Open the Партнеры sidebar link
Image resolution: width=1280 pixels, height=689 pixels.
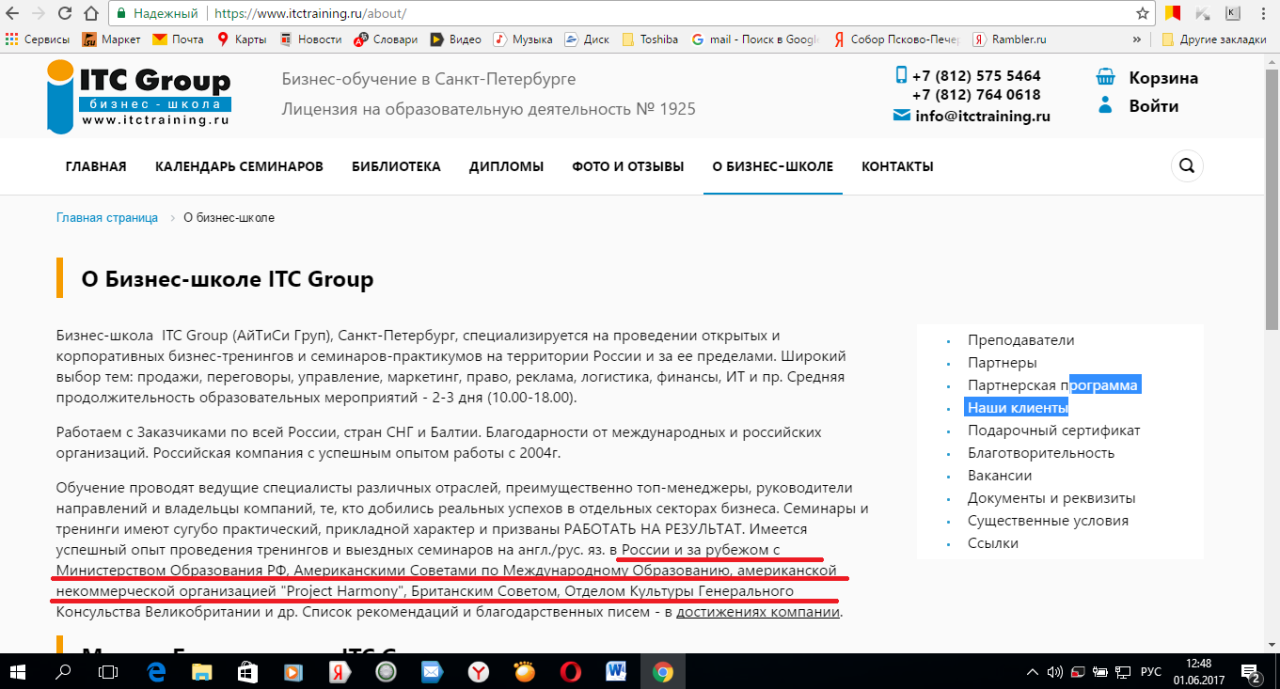(1002, 362)
